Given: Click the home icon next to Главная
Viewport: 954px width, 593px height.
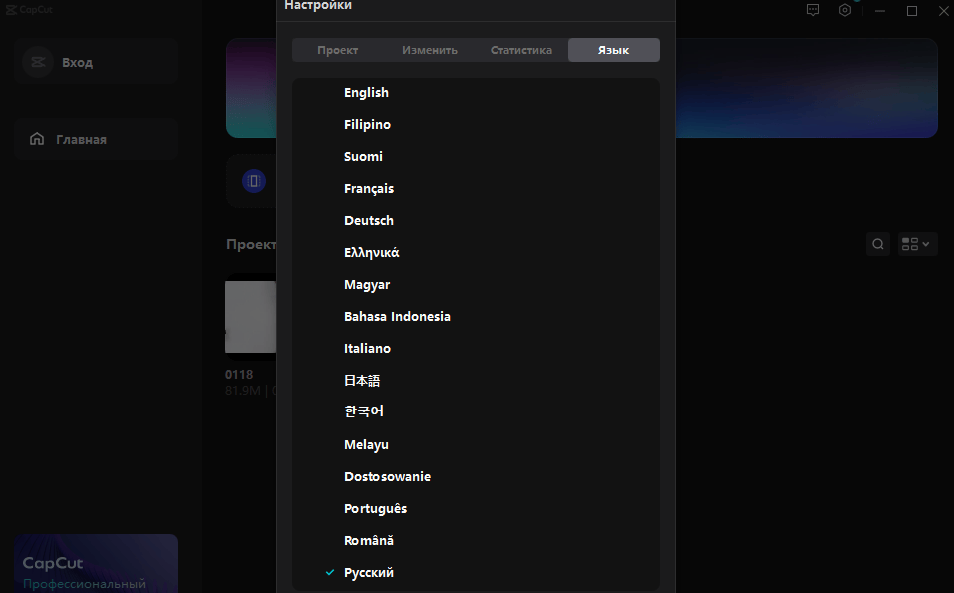Looking at the screenshot, I should [37, 139].
